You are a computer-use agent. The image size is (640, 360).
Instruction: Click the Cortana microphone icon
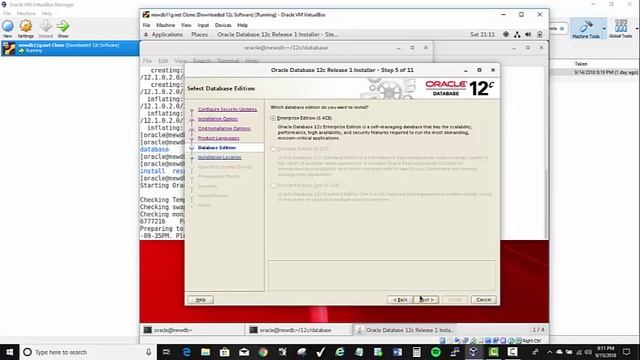click(149, 352)
